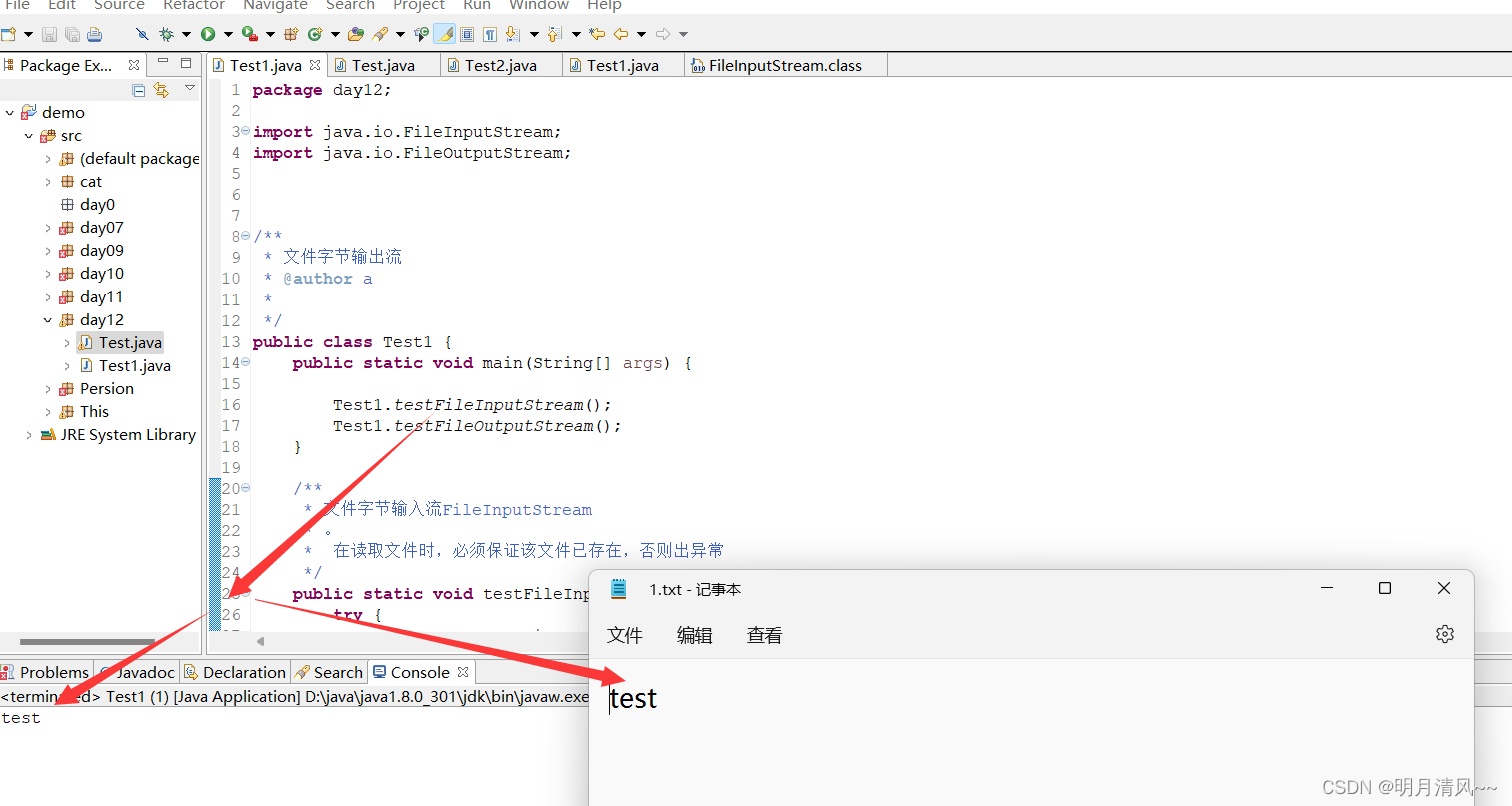Image resolution: width=1512 pixels, height=806 pixels.
Task: Expand the cat package
Action: tap(47, 181)
